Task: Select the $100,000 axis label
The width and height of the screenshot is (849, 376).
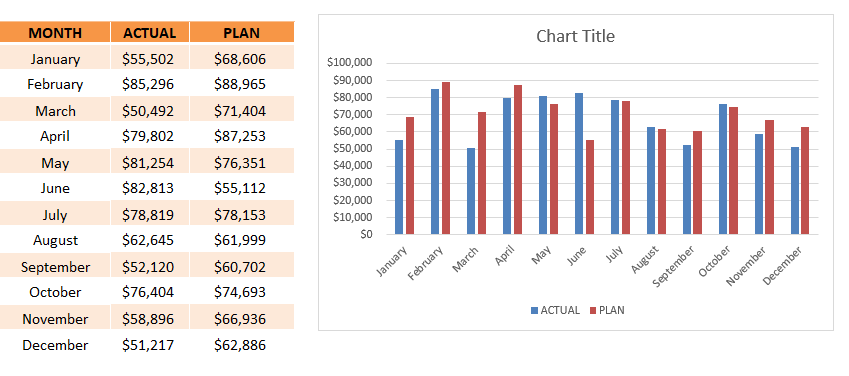Action: (349, 63)
